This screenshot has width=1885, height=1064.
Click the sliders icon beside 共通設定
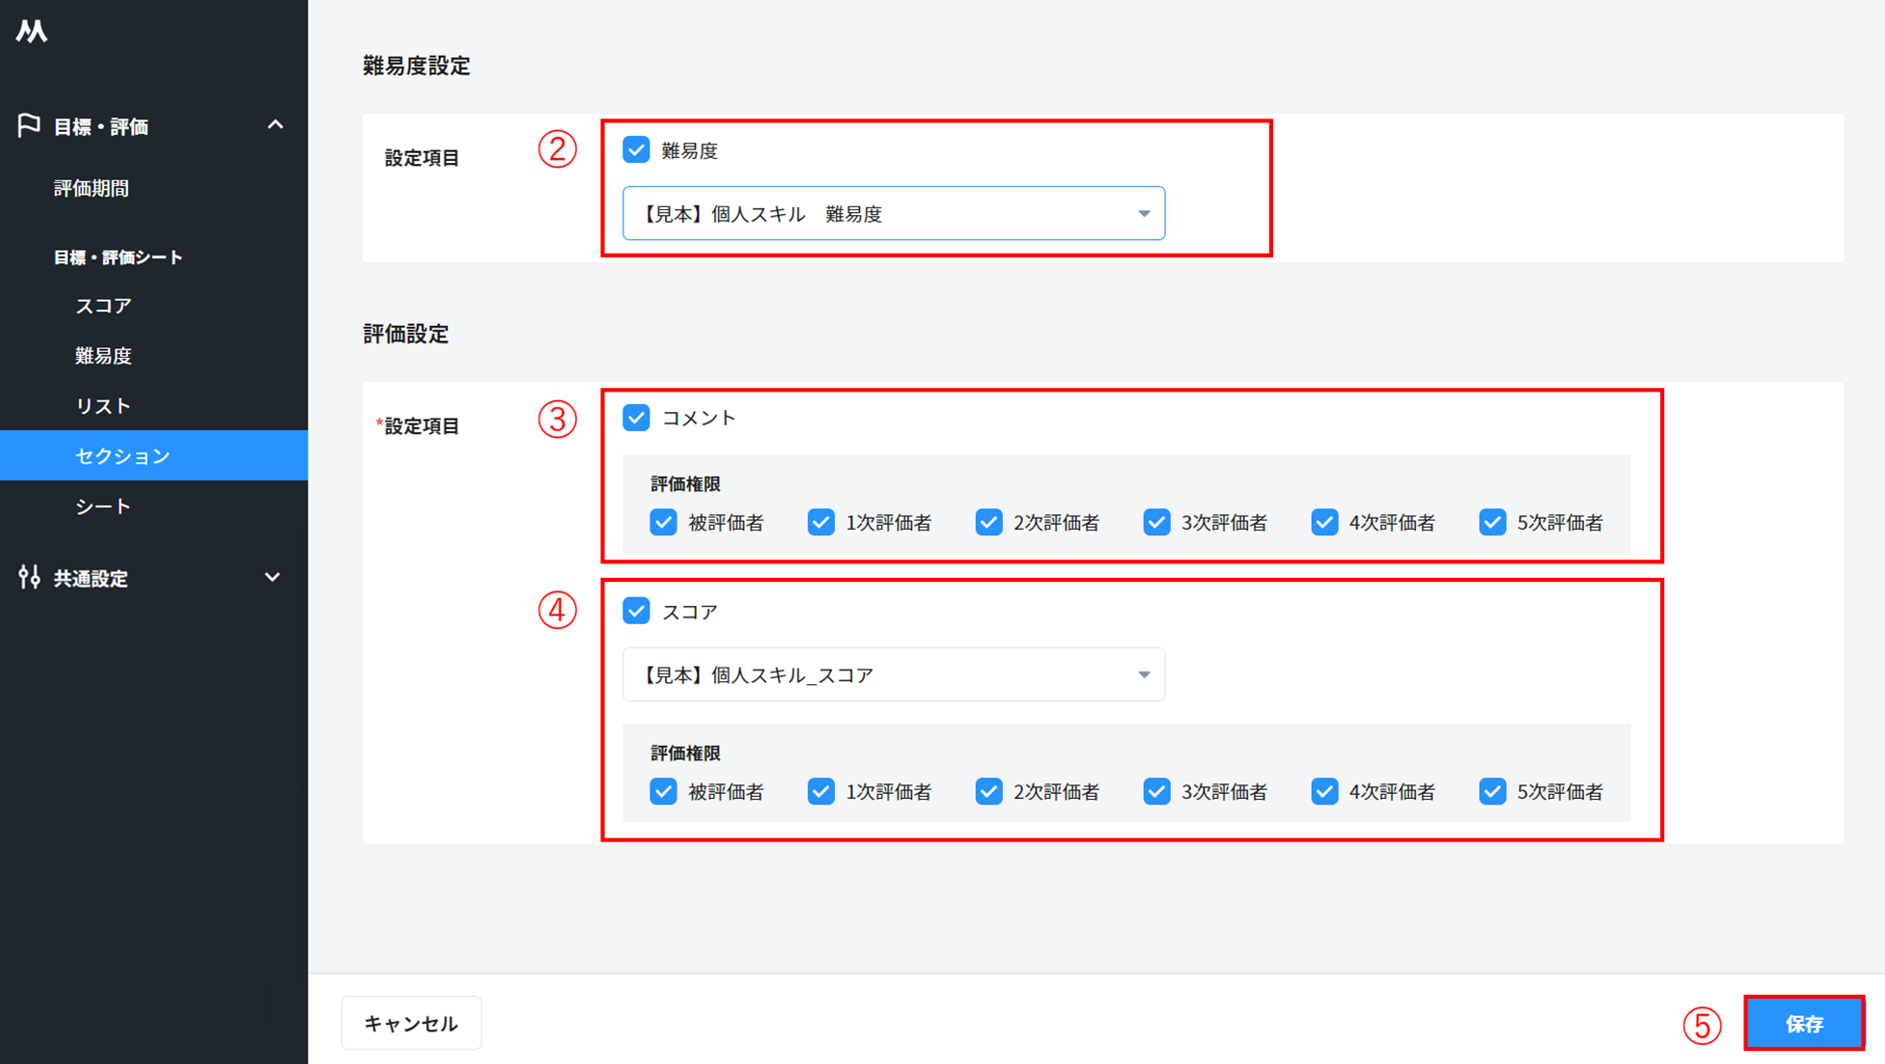click(29, 577)
